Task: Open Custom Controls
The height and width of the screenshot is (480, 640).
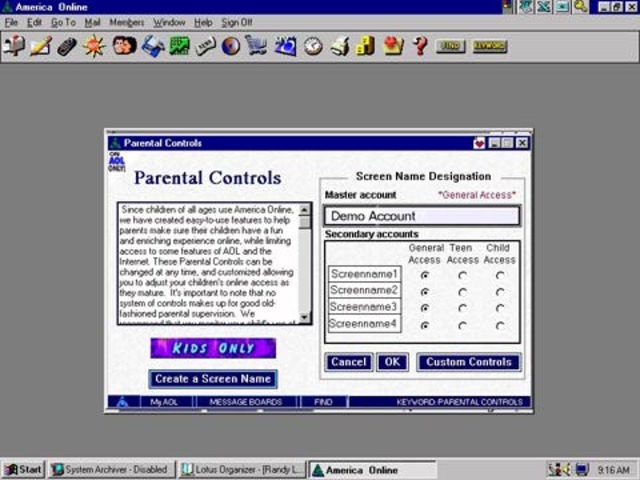Action: 469,362
